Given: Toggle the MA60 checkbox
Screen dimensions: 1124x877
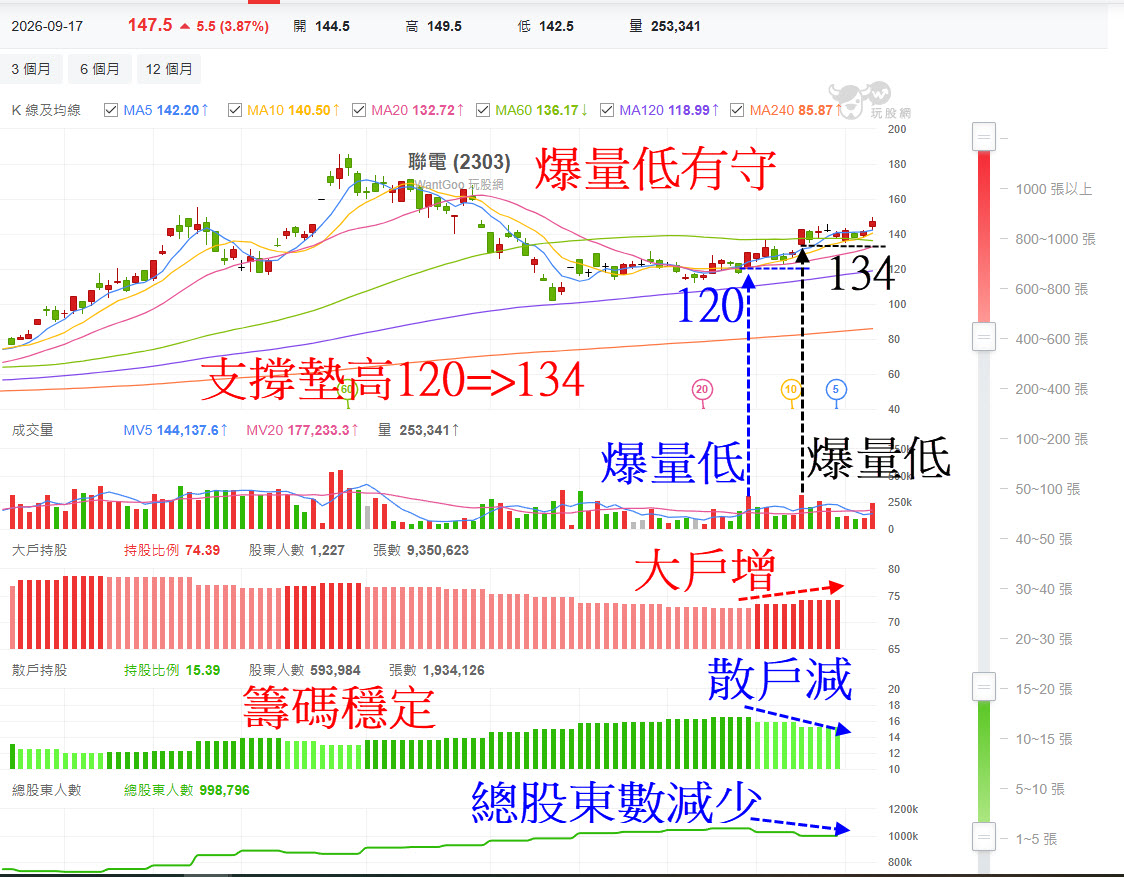Looking at the screenshot, I should pos(483,110).
